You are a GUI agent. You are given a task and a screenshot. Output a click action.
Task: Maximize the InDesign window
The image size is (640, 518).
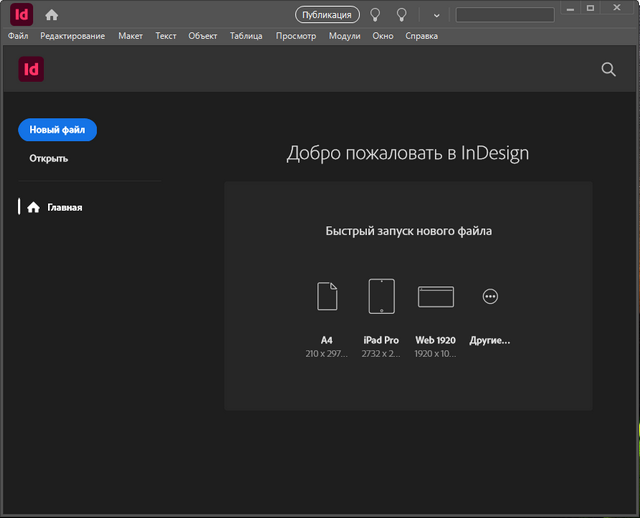590,8
